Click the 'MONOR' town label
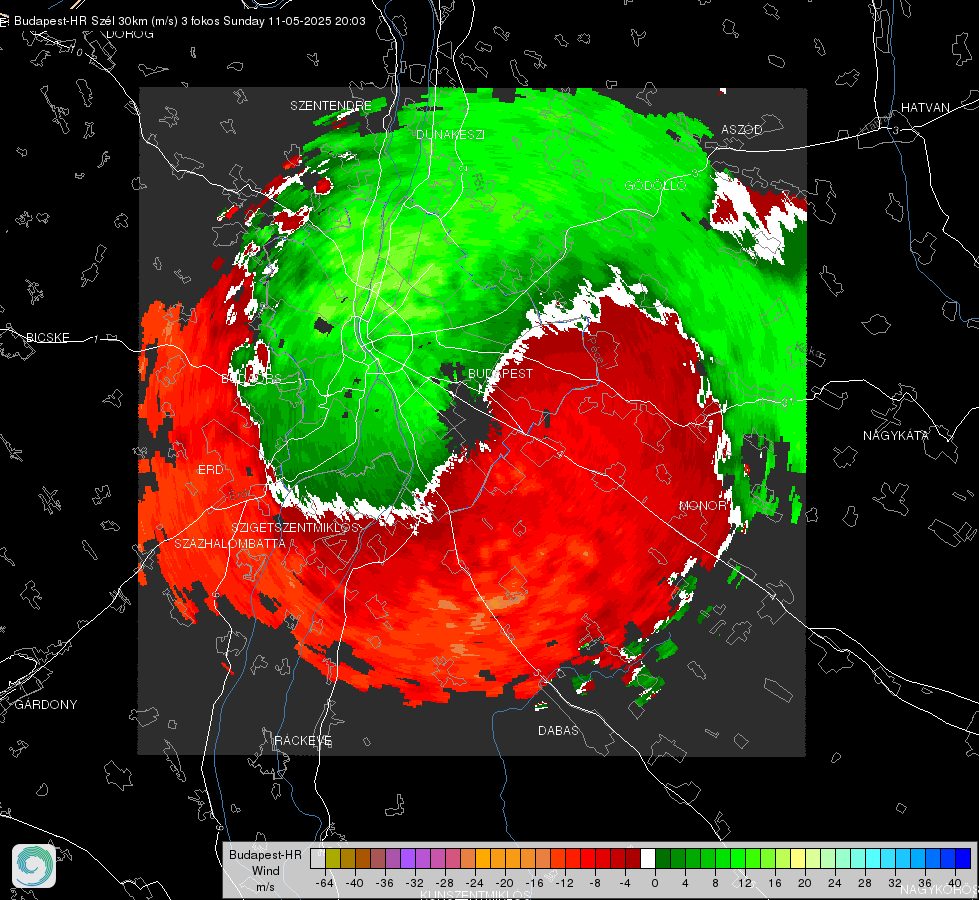The height and width of the screenshot is (900, 979). coord(702,505)
